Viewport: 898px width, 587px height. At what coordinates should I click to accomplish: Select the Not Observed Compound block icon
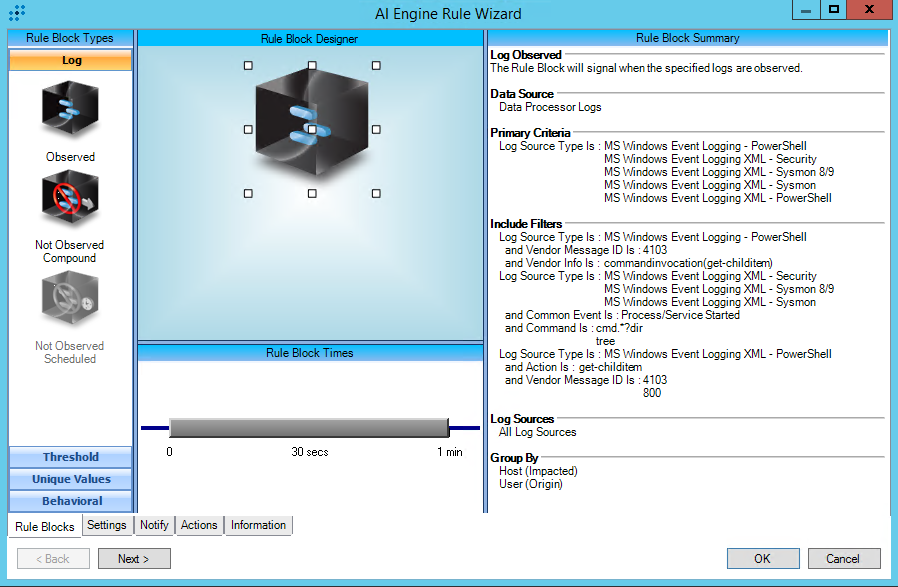pyautogui.click(x=70, y=200)
